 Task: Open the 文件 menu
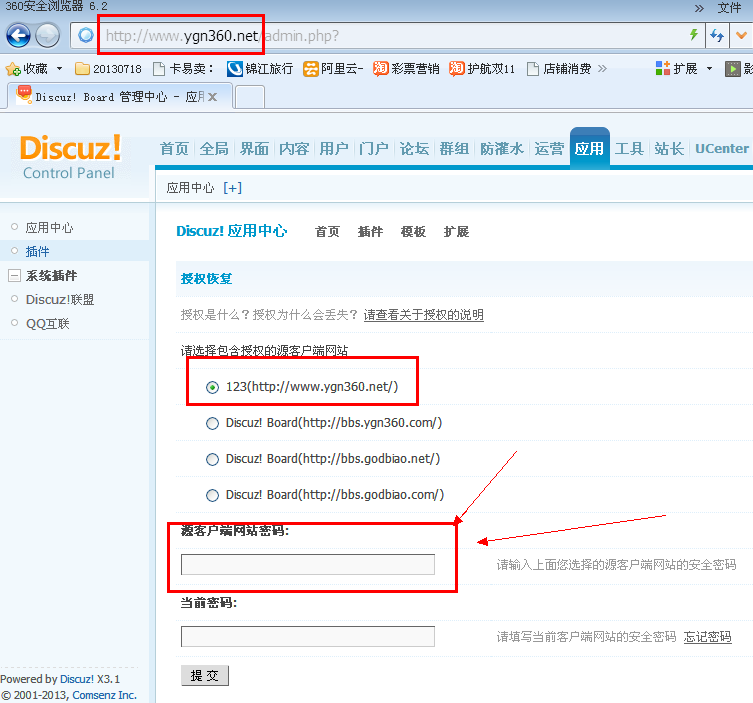[x=729, y=8]
